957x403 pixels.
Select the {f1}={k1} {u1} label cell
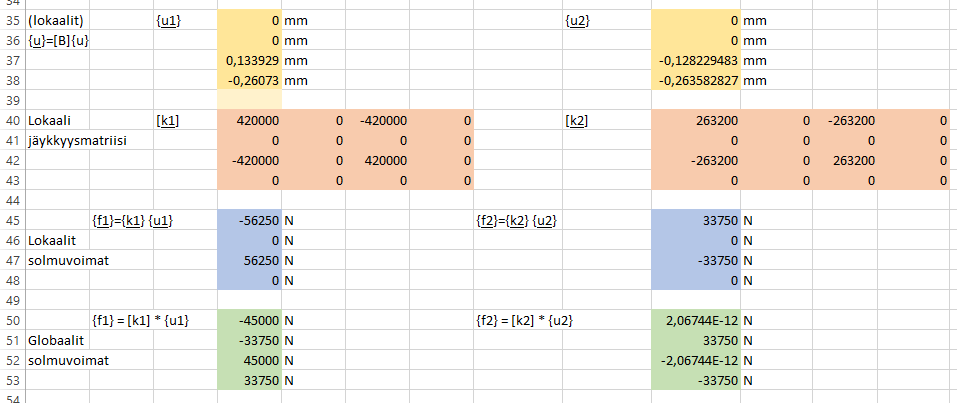(132, 220)
